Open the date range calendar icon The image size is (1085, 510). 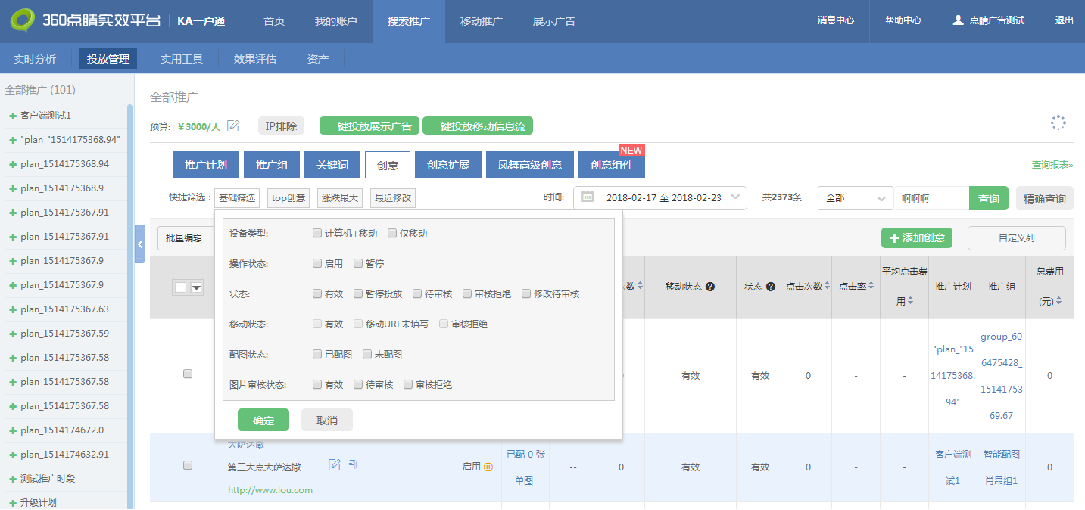pyautogui.click(x=588, y=198)
